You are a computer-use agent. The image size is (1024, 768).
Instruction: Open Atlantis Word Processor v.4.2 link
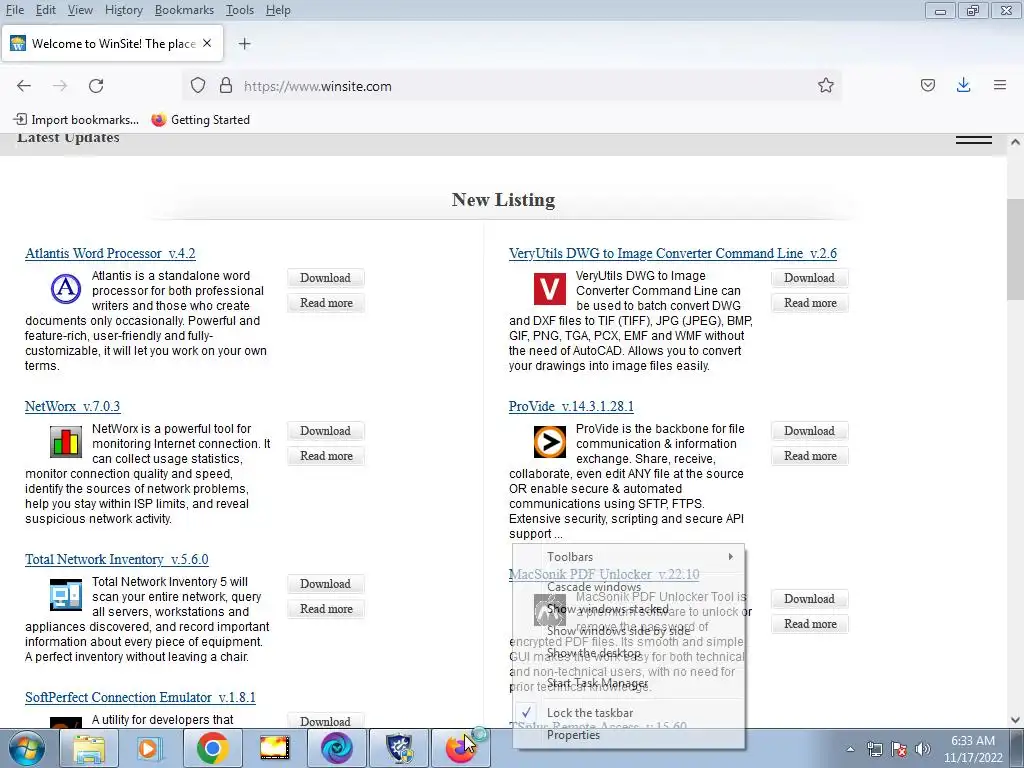110,253
